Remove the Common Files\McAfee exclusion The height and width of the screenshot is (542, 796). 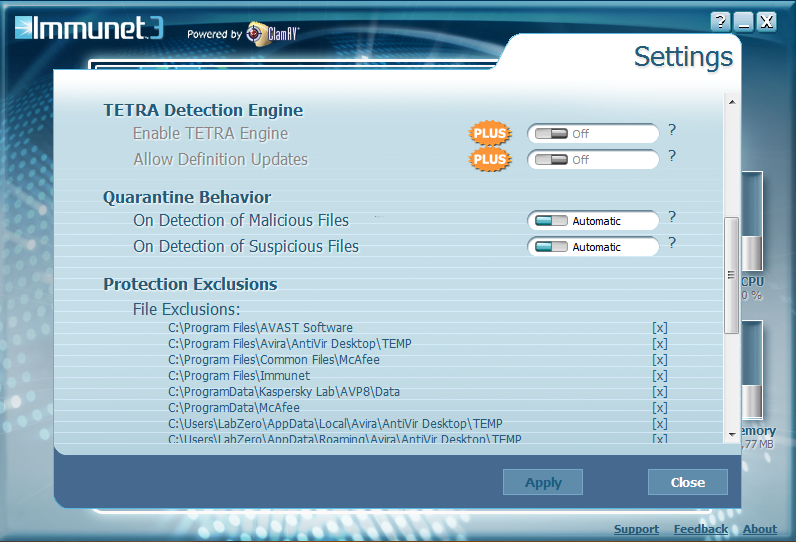tap(659, 360)
